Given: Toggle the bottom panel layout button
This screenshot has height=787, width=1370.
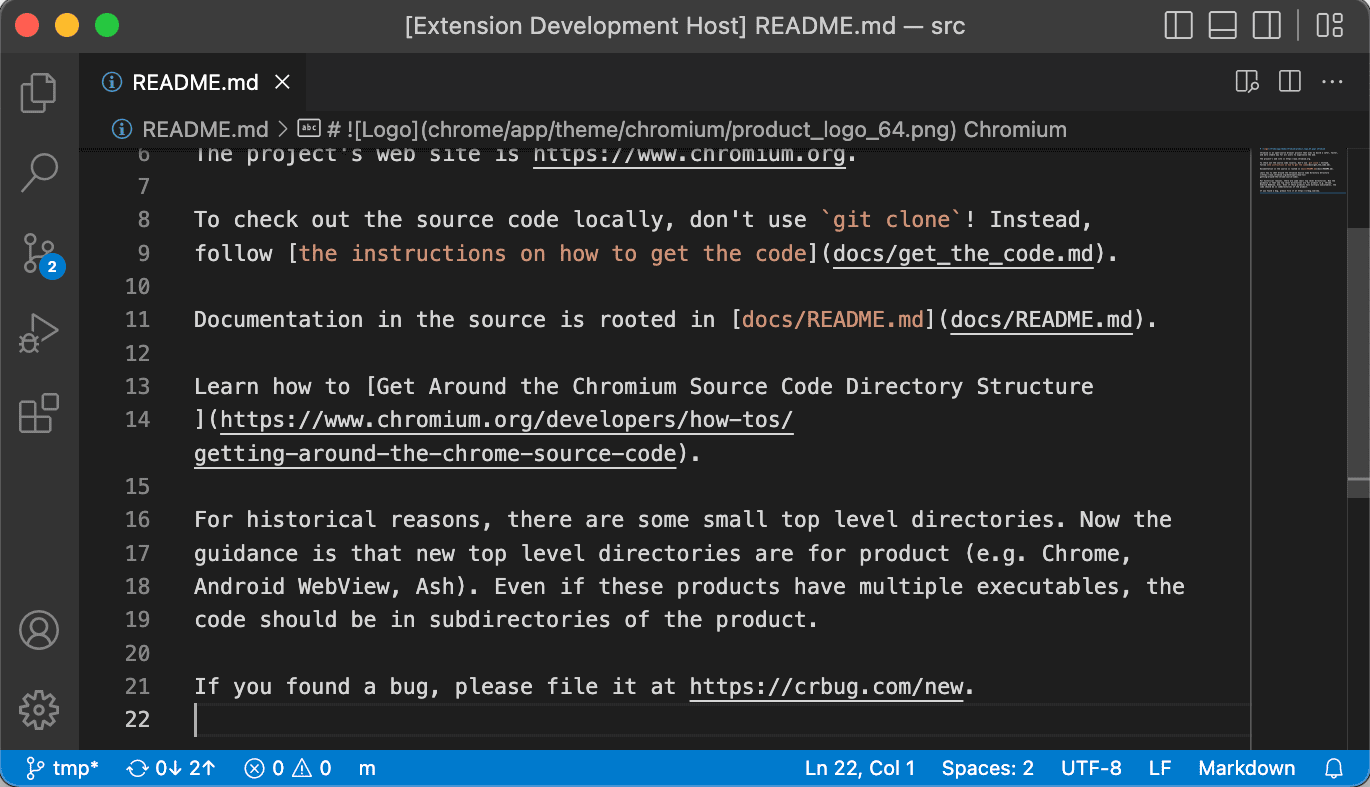Looking at the screenshot, I should tap(1223, 26).
